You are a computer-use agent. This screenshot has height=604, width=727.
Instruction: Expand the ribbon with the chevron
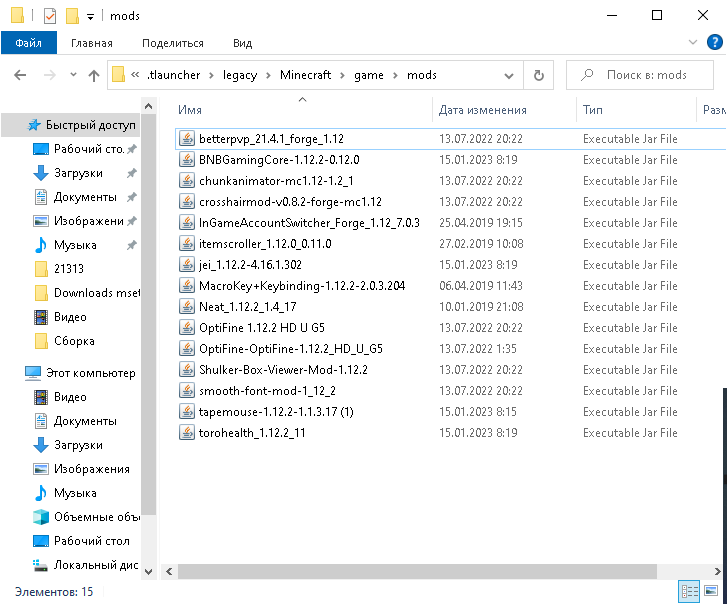coord(693,42)
